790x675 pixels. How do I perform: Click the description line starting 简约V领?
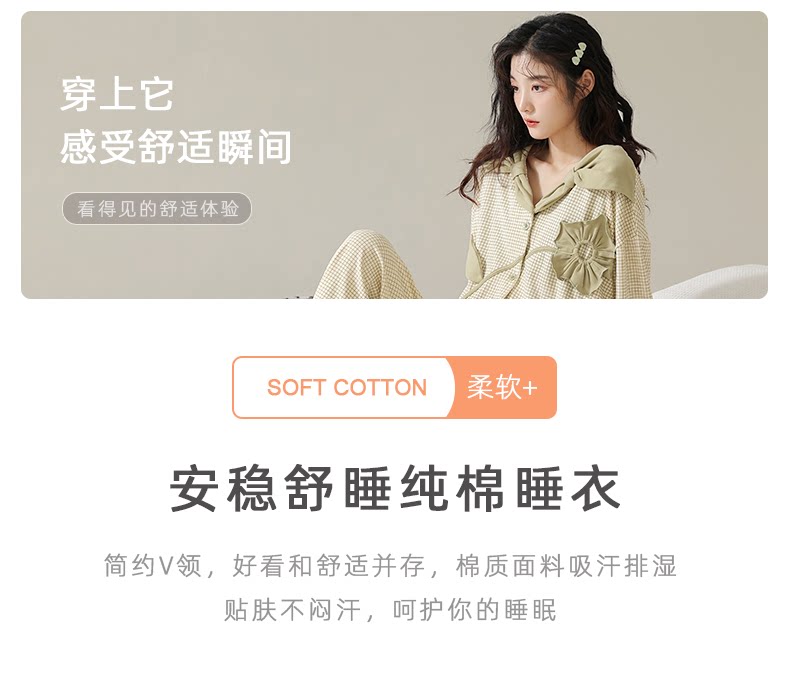click(x=389, y=566)
